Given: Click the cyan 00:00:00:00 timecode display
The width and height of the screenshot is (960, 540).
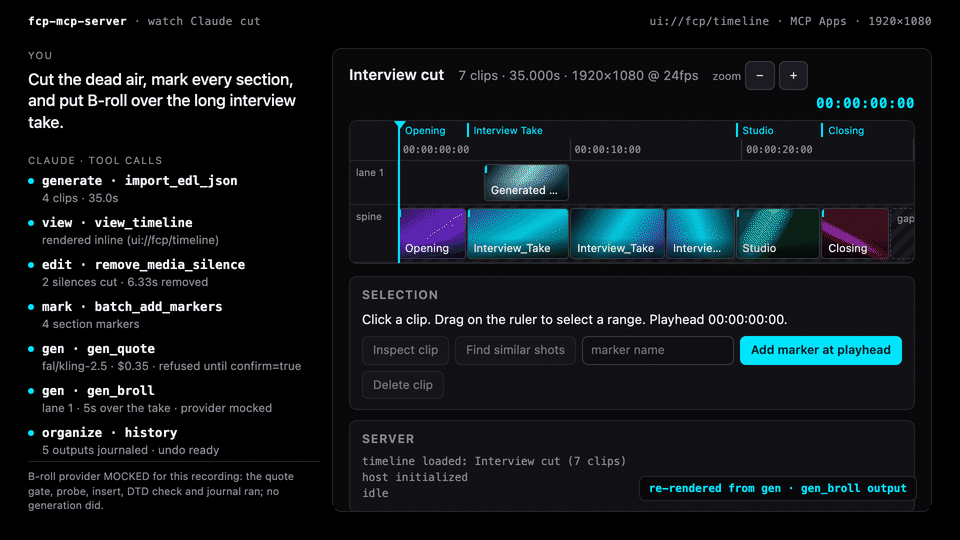Looking at the screenshot, I should point(864,103).
